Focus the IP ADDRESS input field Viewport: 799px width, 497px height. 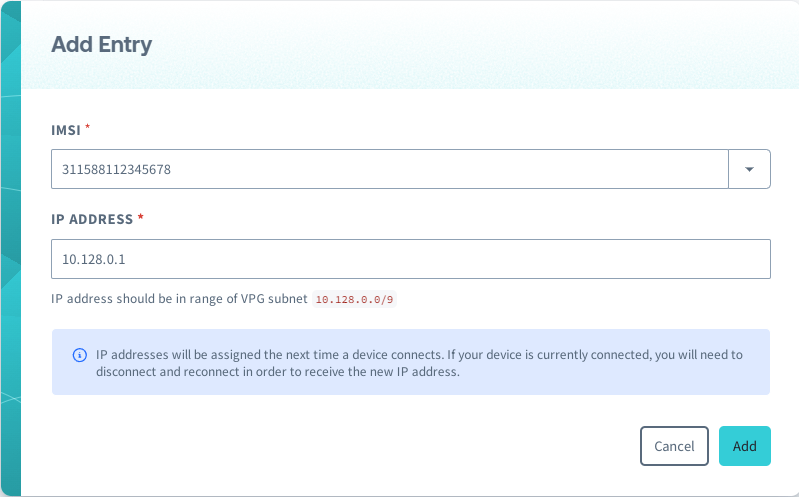click(x=410, y=259)
